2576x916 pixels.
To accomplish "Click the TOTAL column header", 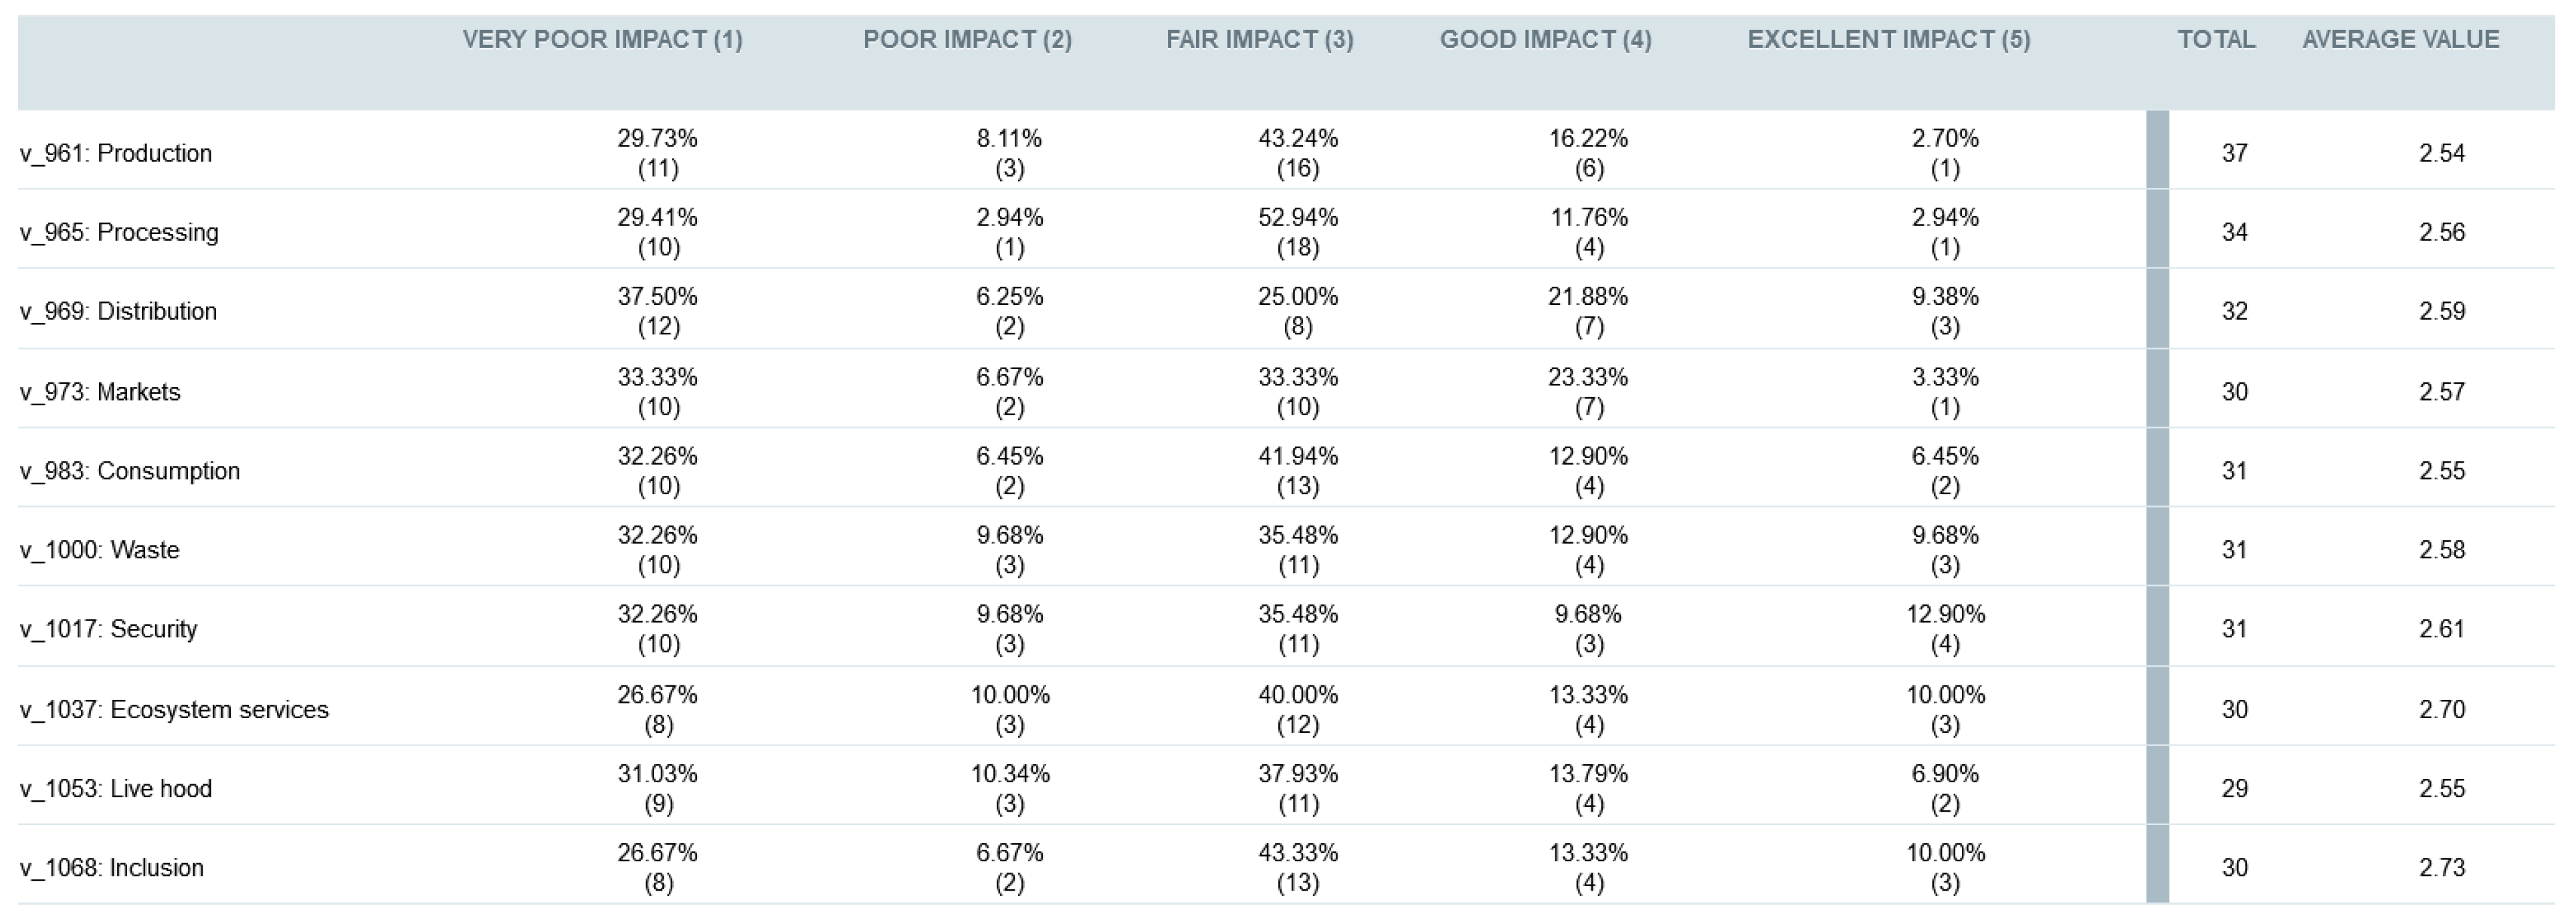I will 2216,40.
